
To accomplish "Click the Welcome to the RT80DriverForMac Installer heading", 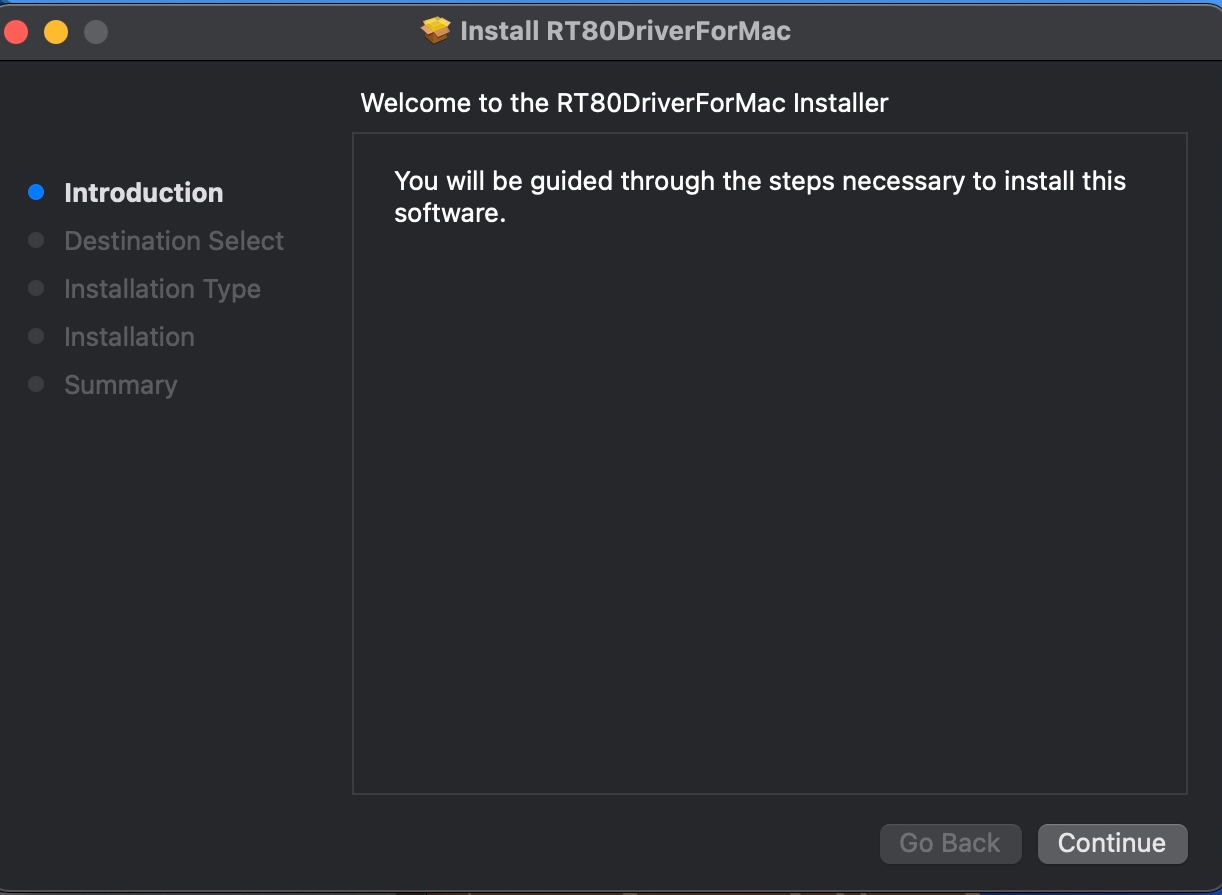I will coord(624,102).
